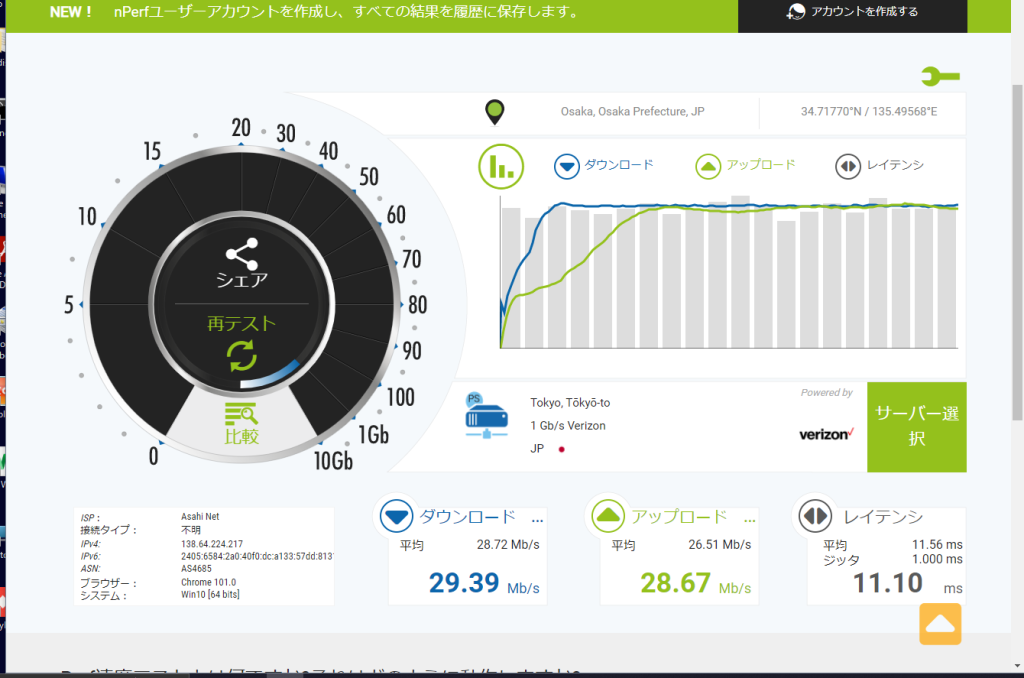Click the IPv4 address 138.64.224.217
This screenshot has height=678, width=1024.
[x=212, y=544]
